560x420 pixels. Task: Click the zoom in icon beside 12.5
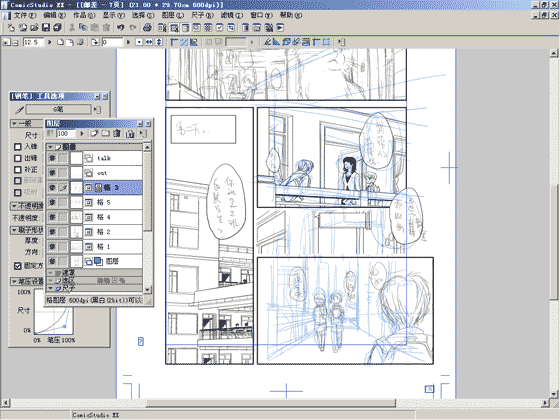tap(6, 42)
